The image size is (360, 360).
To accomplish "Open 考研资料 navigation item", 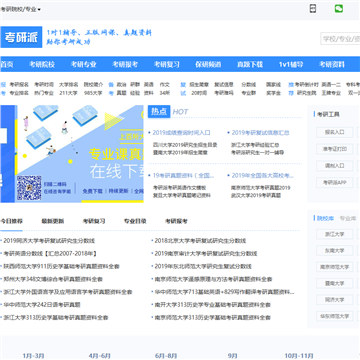I will click(332, 64).
